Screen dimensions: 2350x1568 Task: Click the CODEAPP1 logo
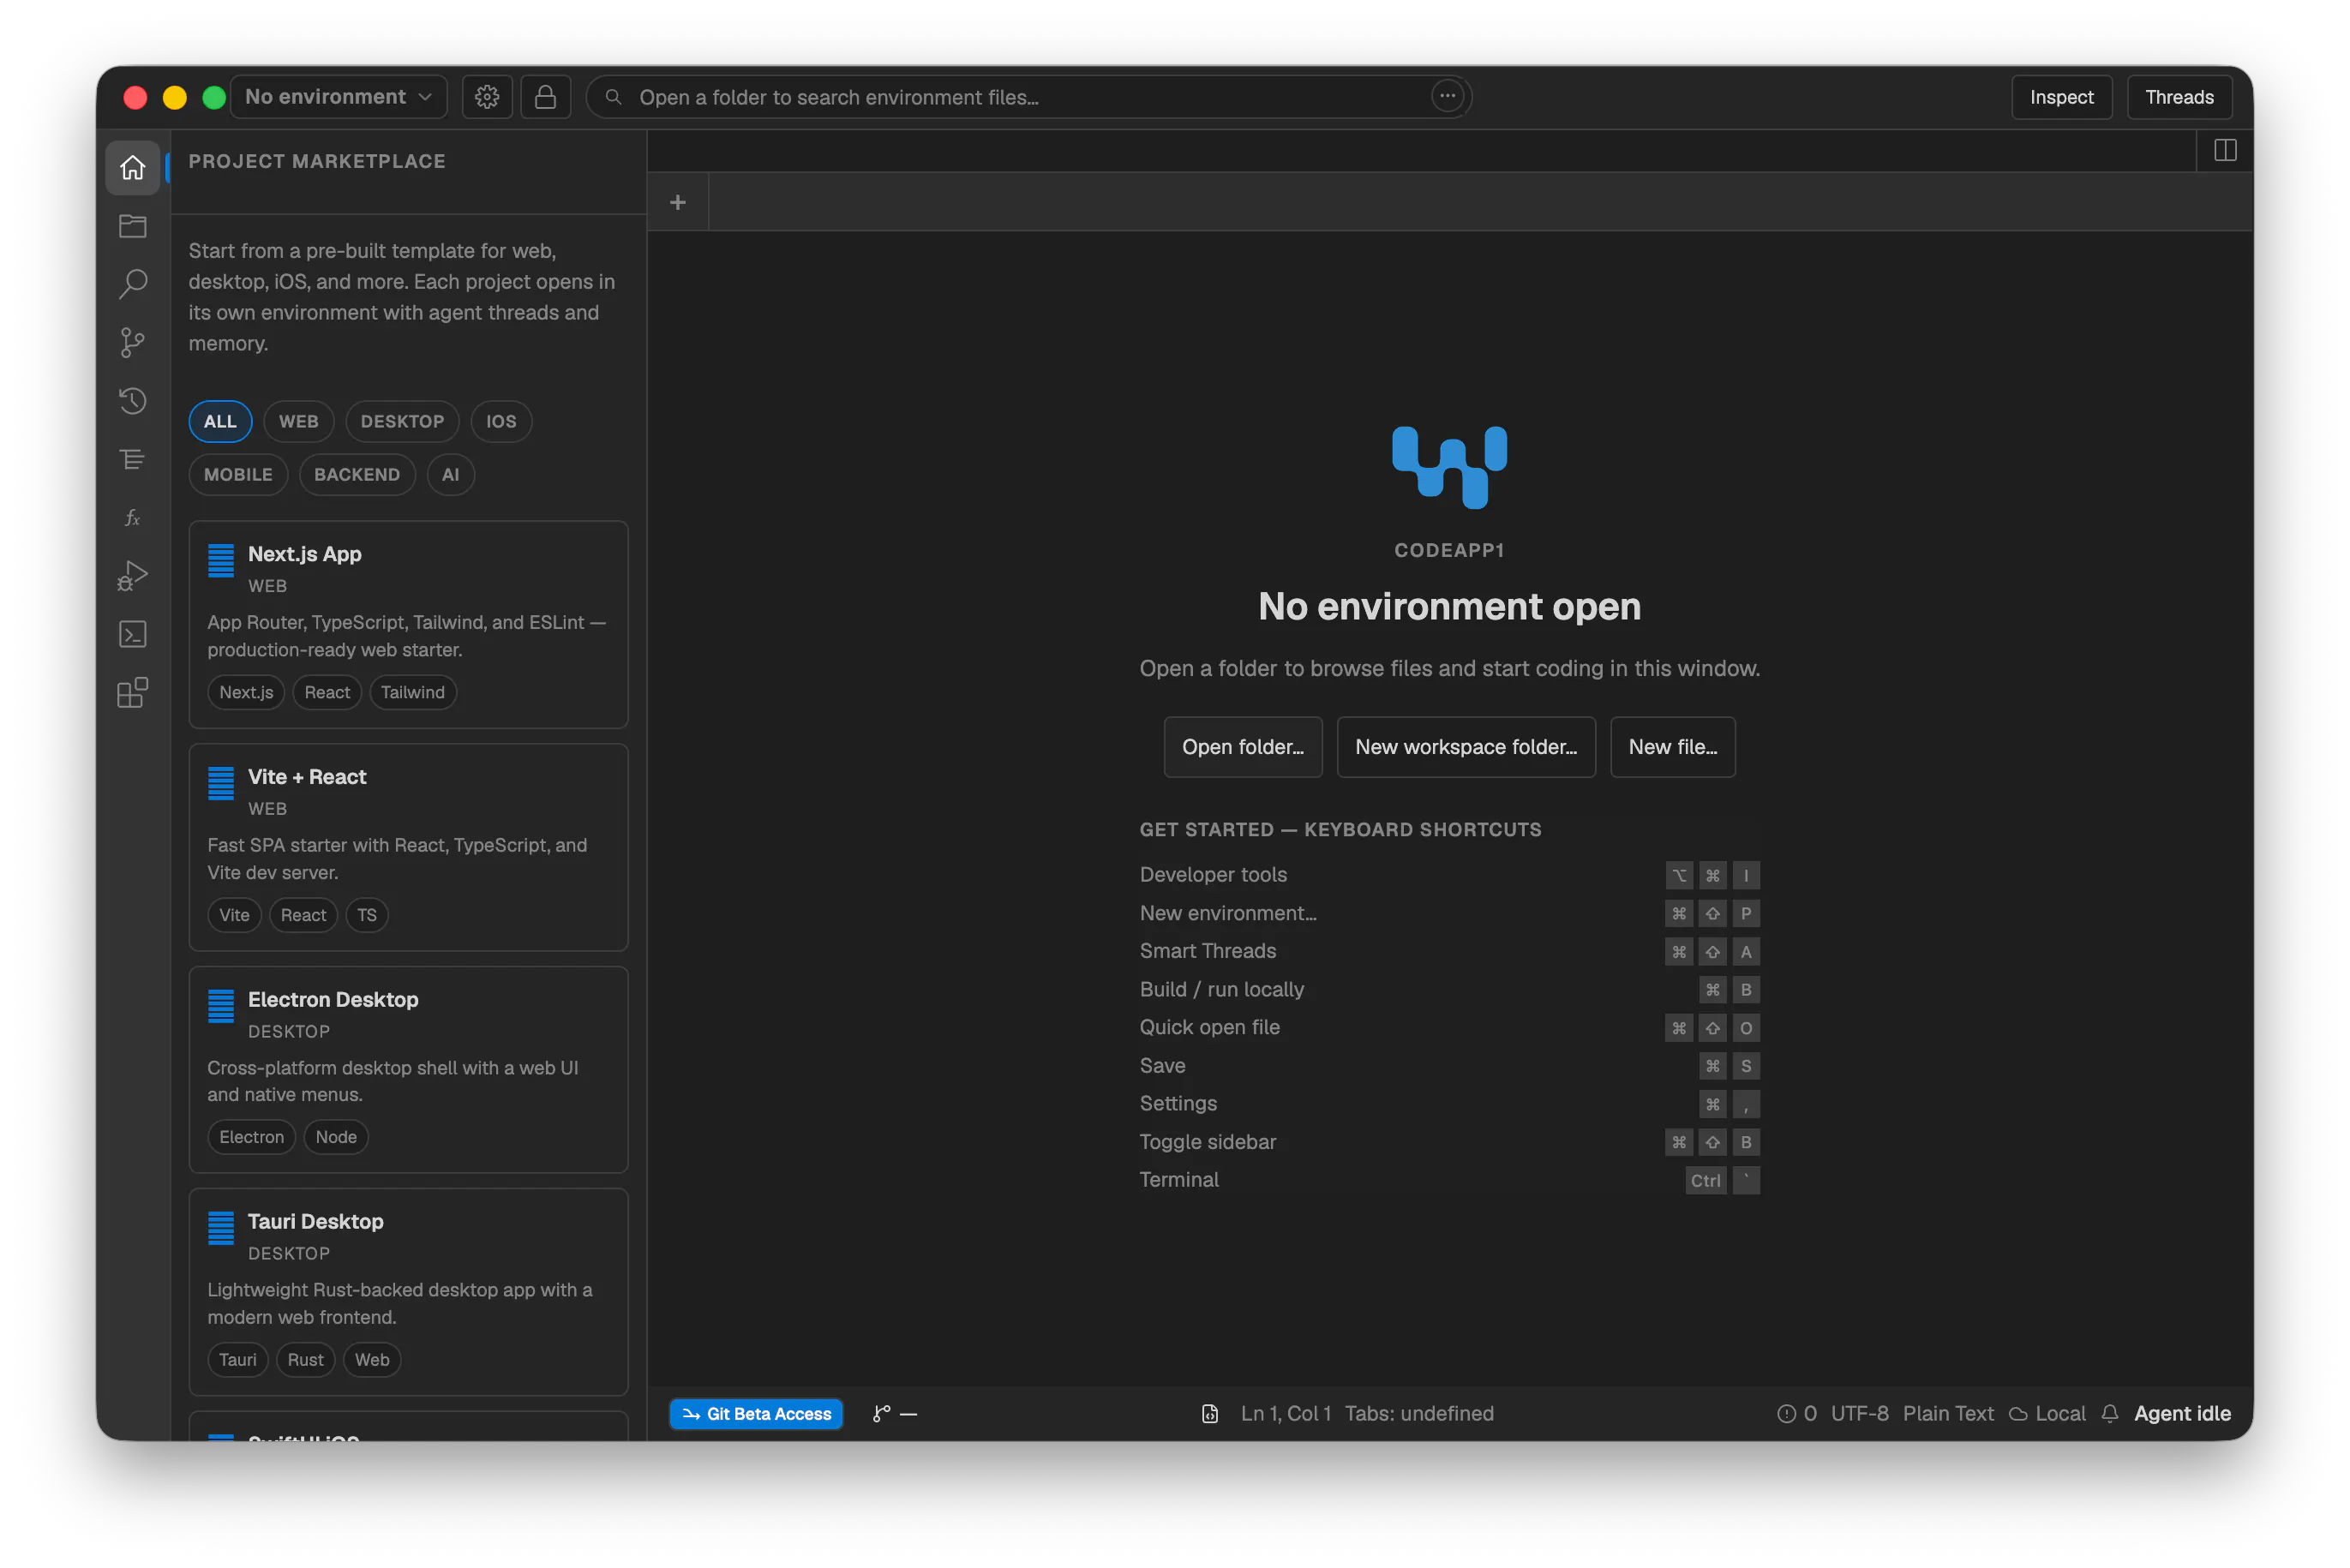point(1449,467)
